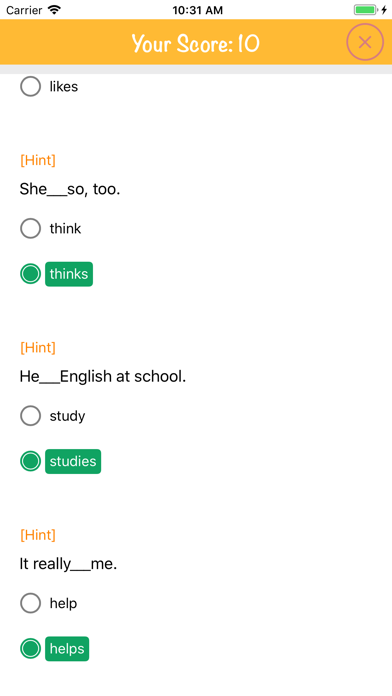Screen dimensions: 392x696
Task: Tap the 10:31 AM clock
Action: pyautogui.click(x=198, y=10)
